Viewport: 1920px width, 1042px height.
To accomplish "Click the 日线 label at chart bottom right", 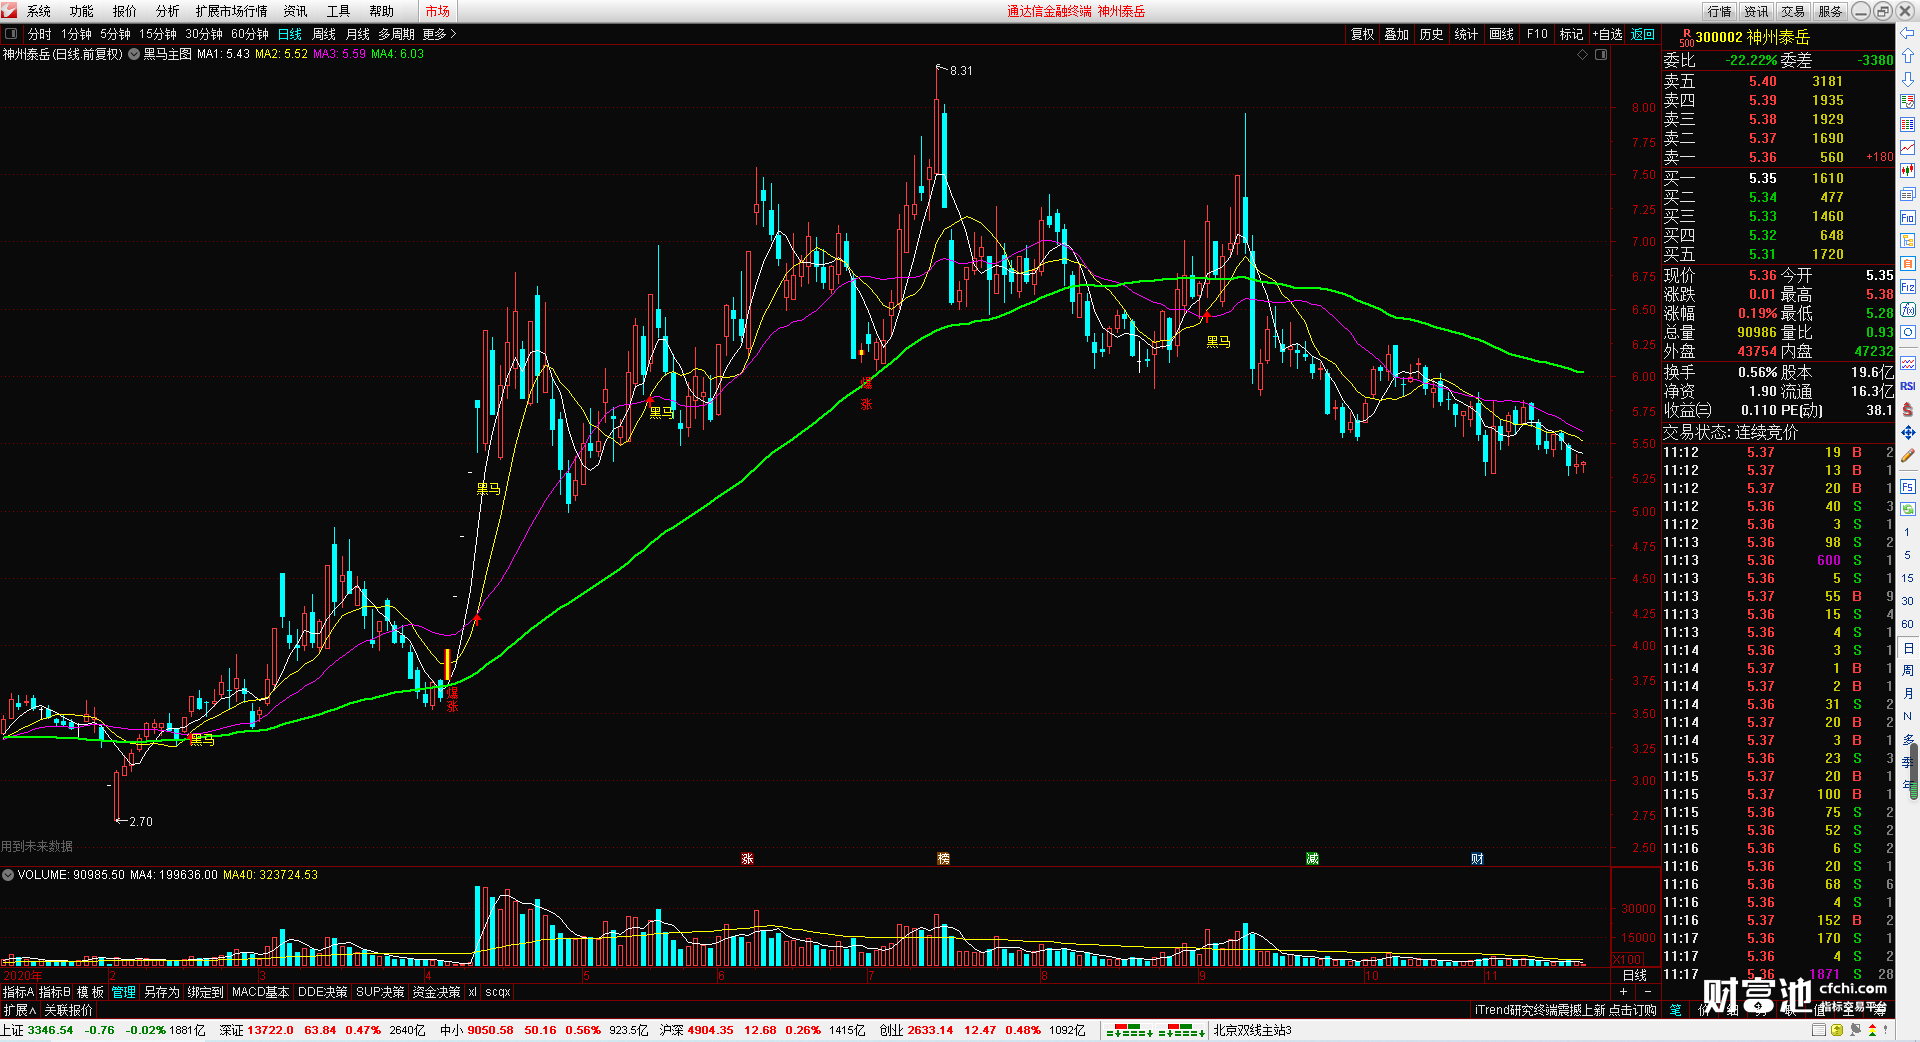I will click(1635, 975).
